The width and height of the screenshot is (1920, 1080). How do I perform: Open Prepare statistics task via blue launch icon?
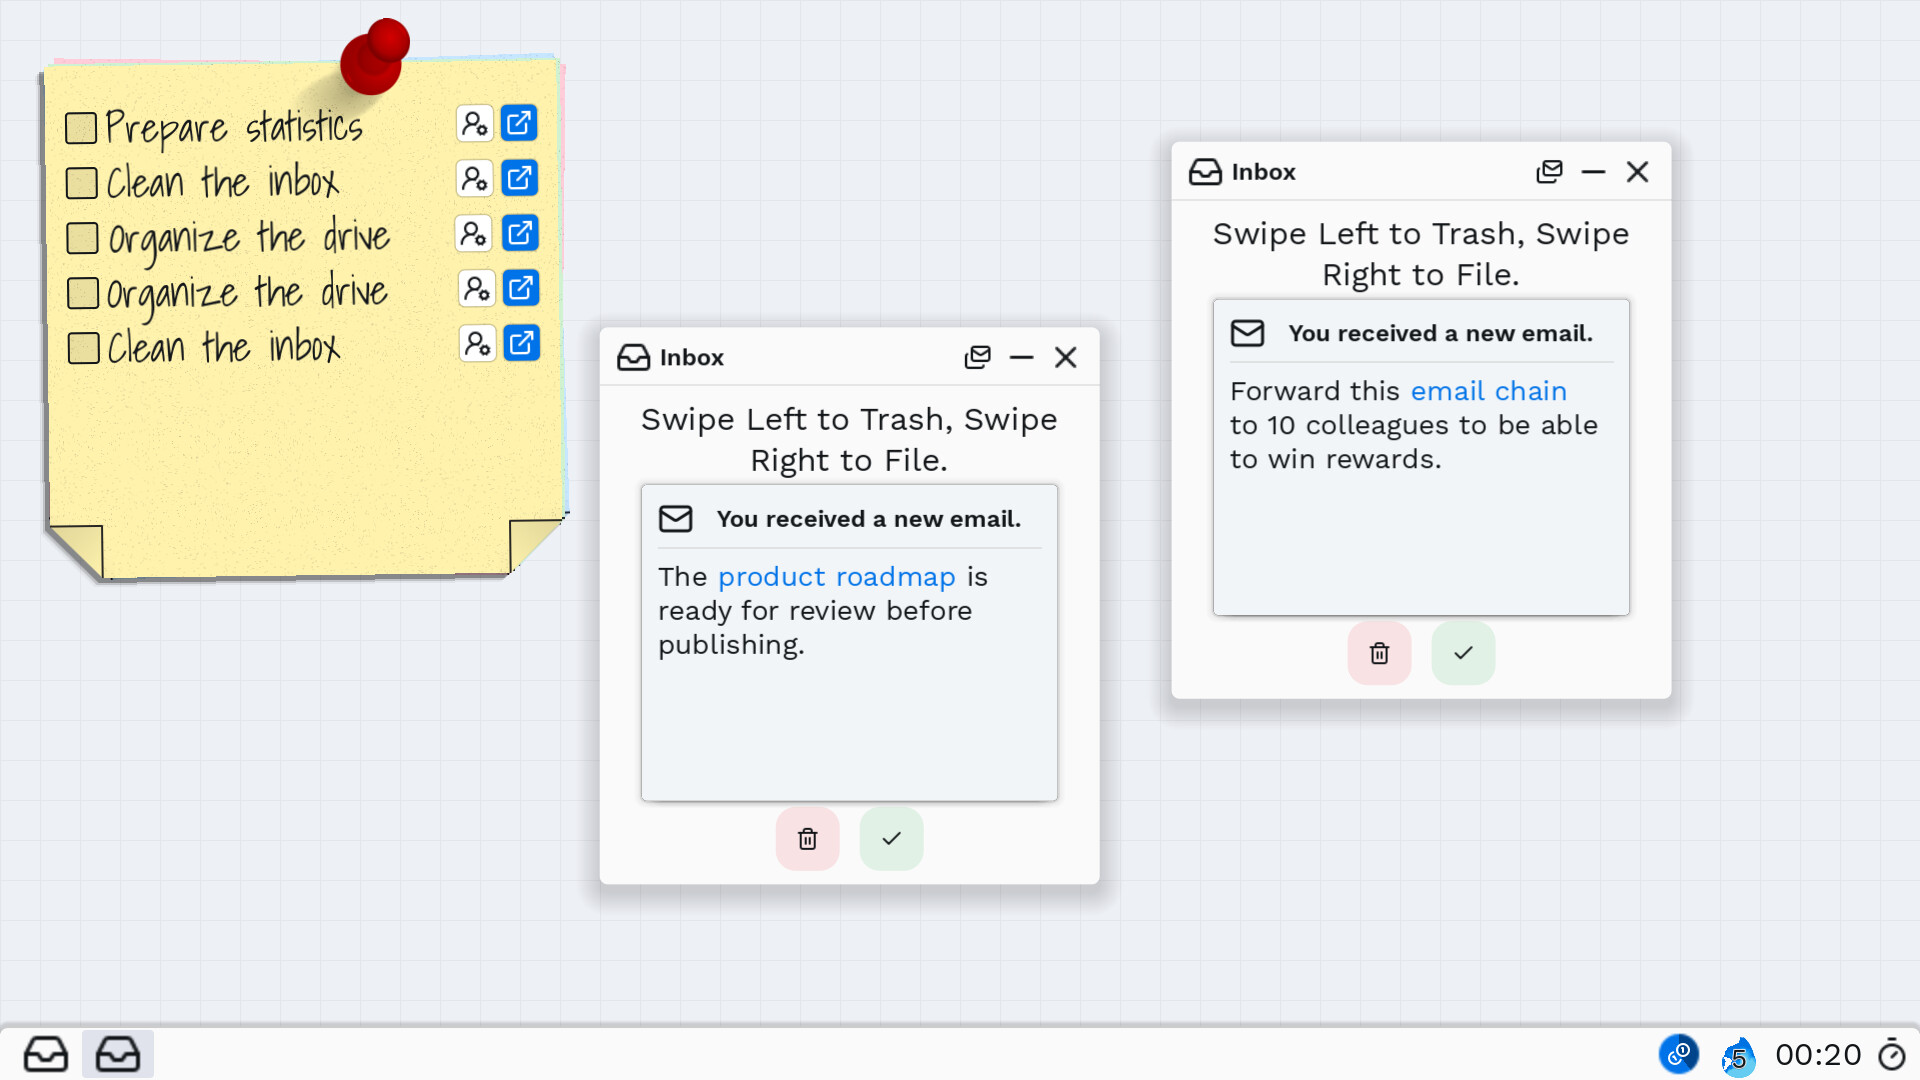pos(519,123)
